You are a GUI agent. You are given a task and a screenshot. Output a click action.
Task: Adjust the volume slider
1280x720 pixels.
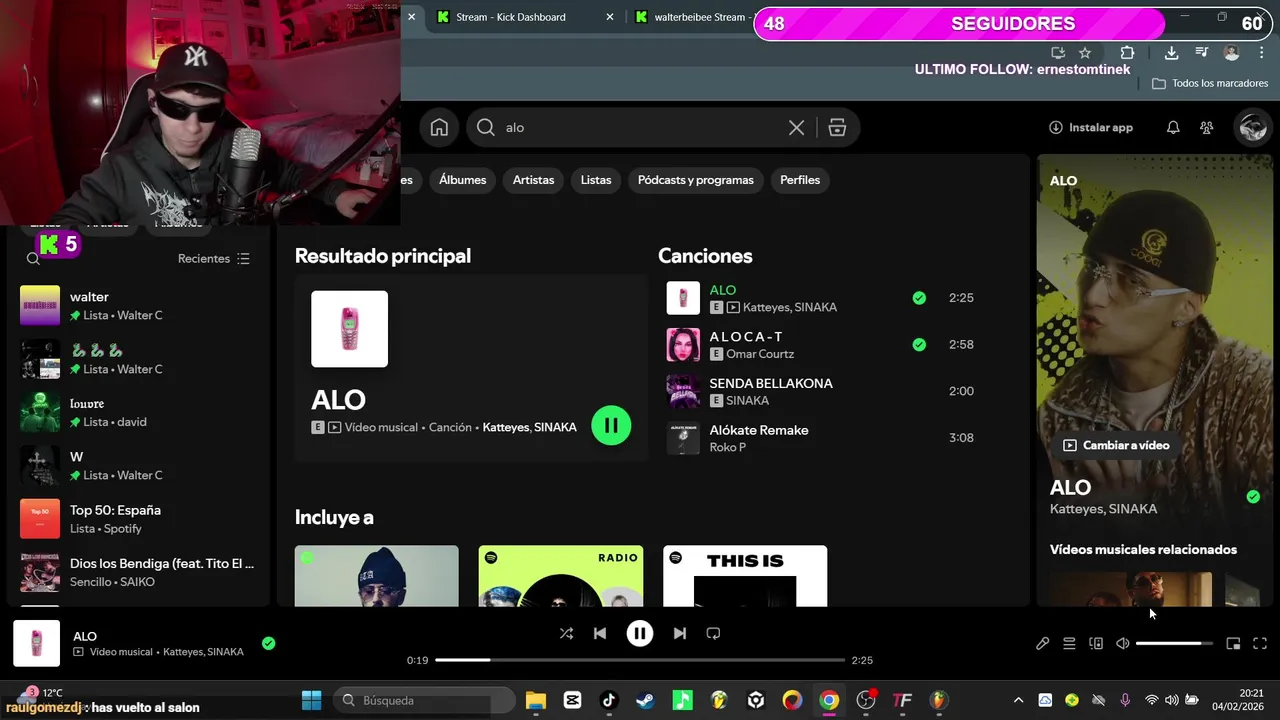pyautogui.click(x=1174, y=644)
